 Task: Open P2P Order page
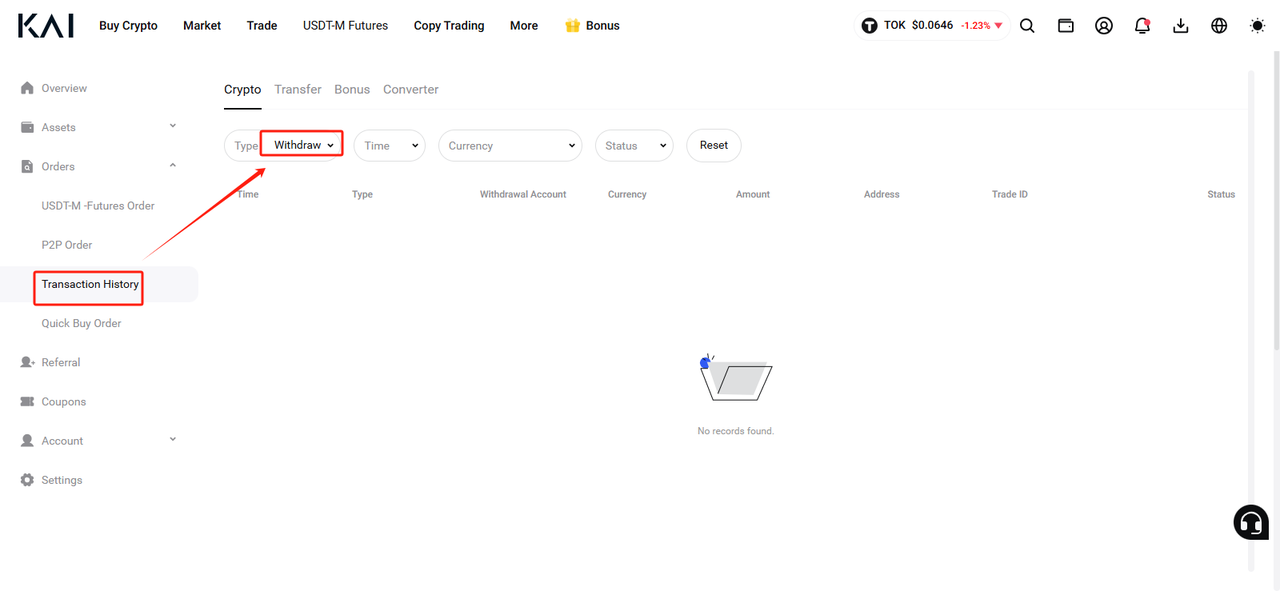(67, 245)
